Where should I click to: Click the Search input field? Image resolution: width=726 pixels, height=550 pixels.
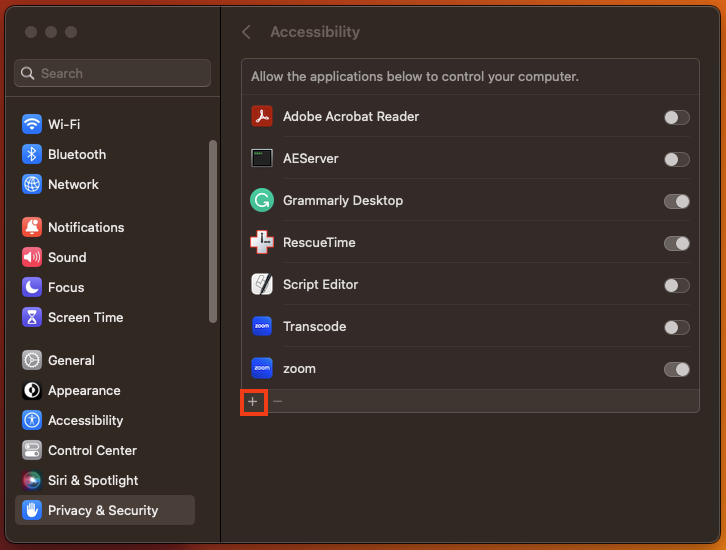point(113,73)
